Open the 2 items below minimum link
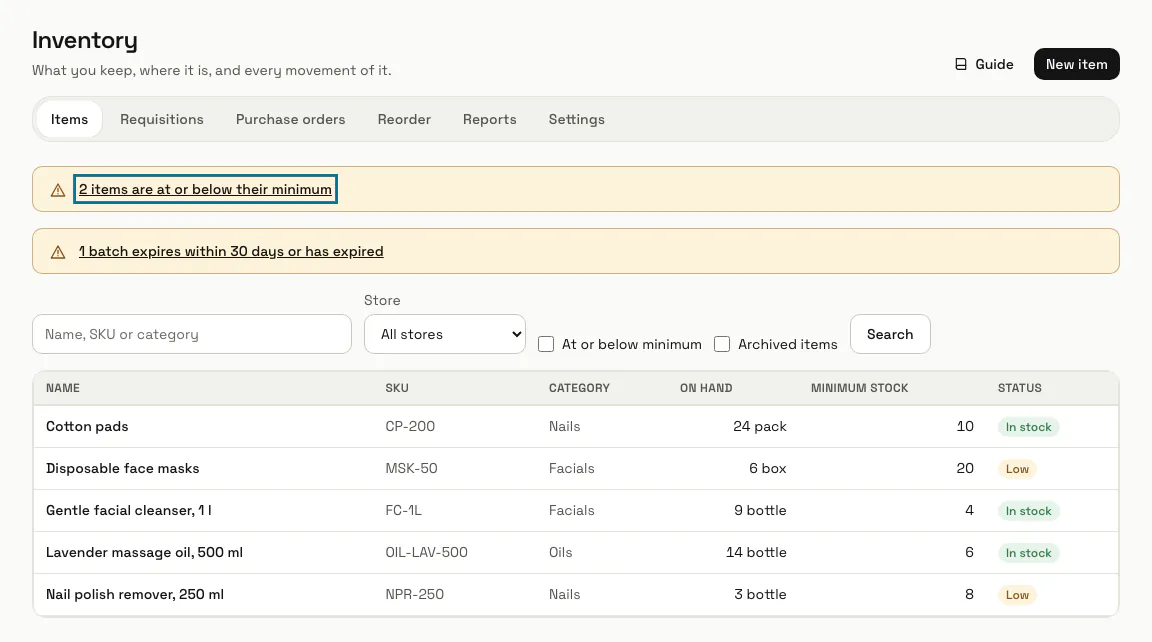Viewport: 1152px width, 642px height. tap(205, 189)
